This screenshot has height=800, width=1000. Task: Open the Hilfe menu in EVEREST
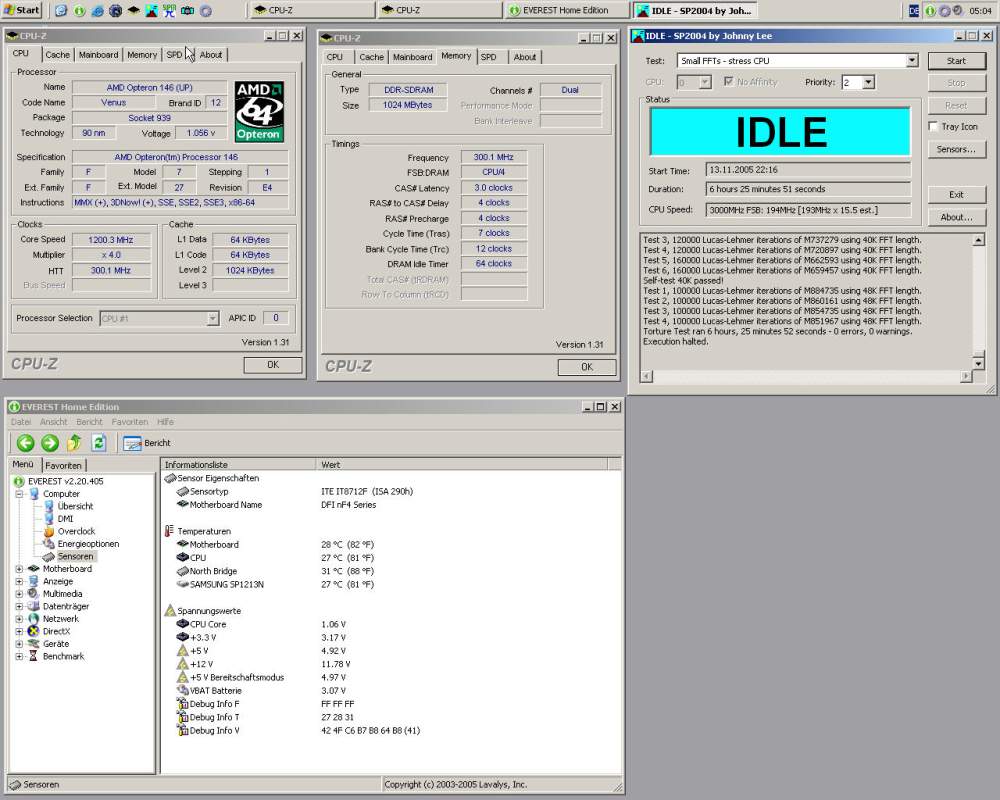[165, 422]
